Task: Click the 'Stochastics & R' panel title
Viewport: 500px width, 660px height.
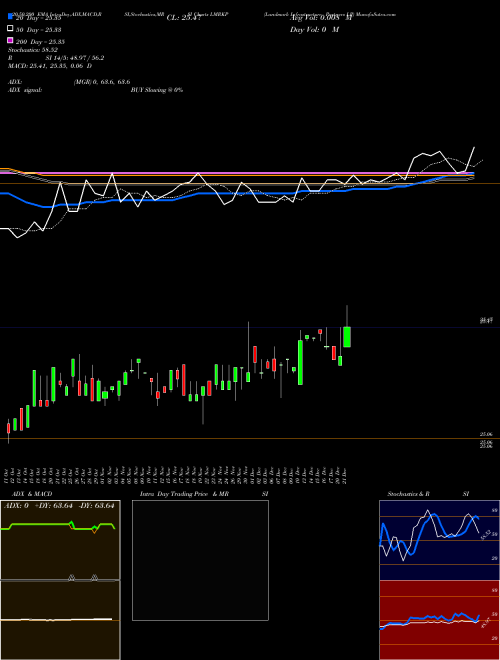Action: [x=408, y=494]
